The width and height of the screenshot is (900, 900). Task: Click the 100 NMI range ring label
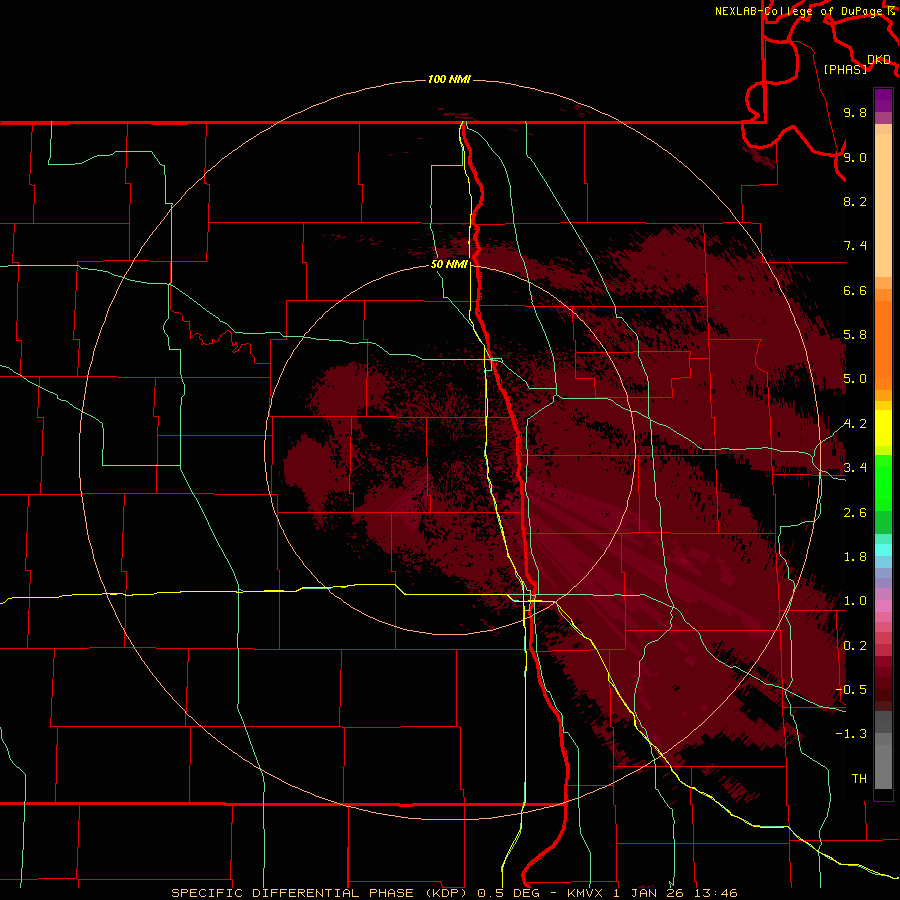449,79
